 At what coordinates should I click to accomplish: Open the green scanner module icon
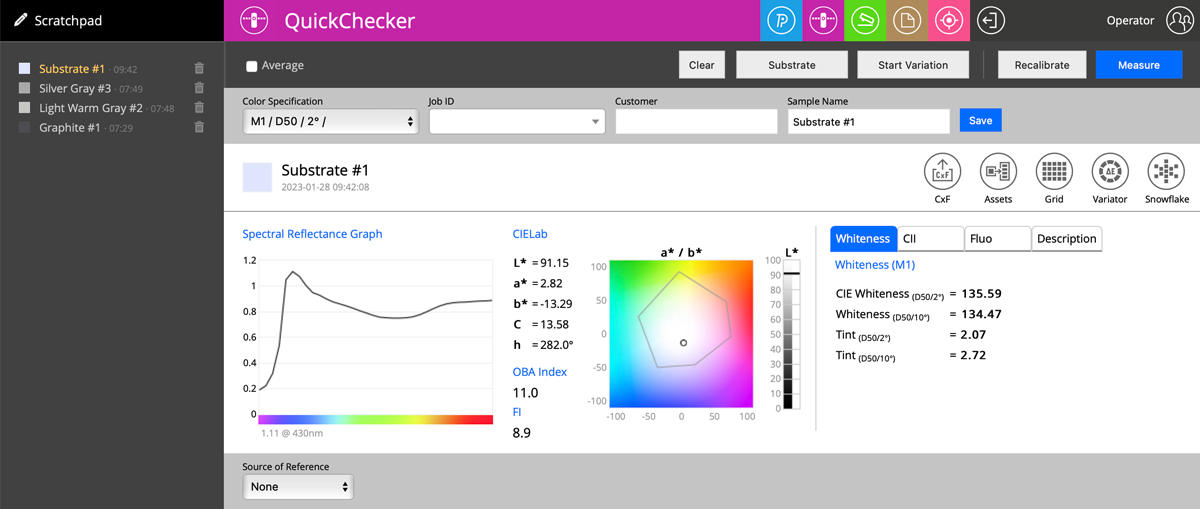[865, 20]
